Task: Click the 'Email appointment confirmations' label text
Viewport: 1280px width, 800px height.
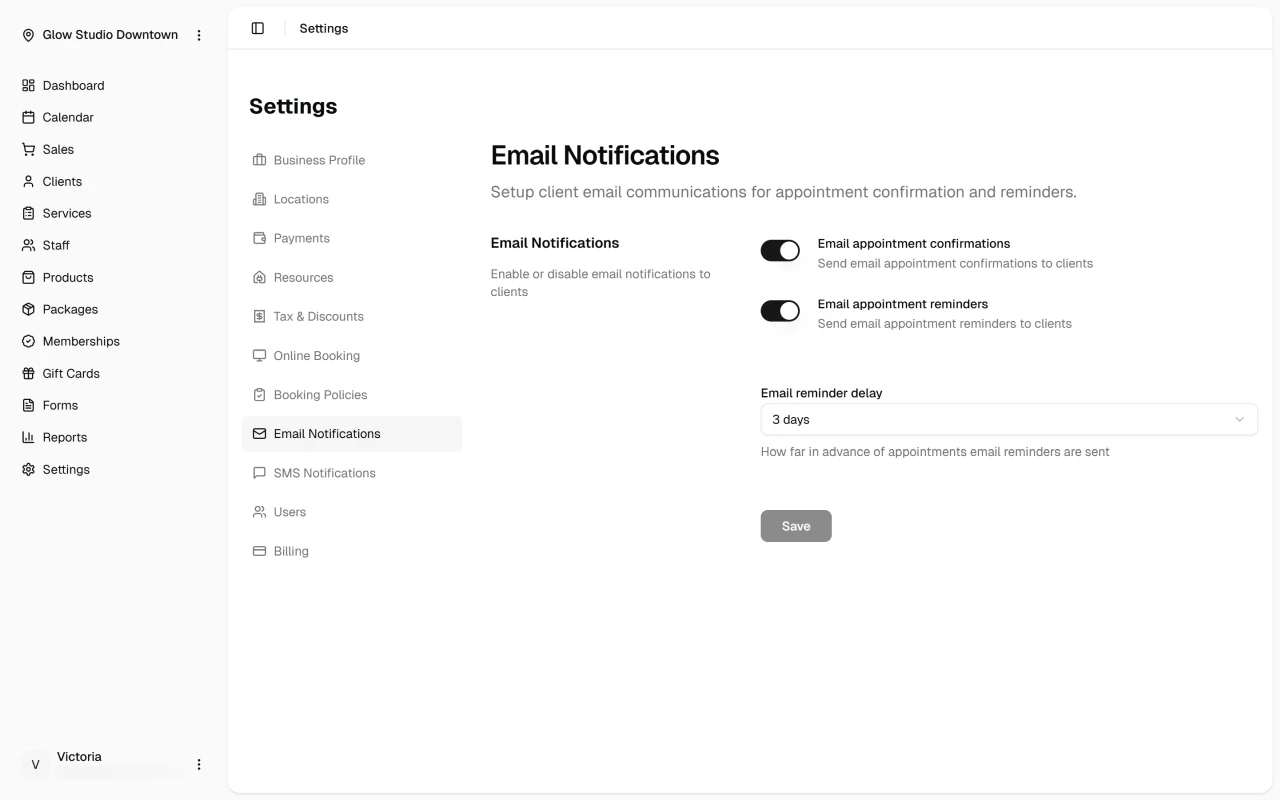Action: tap(914, 243)
